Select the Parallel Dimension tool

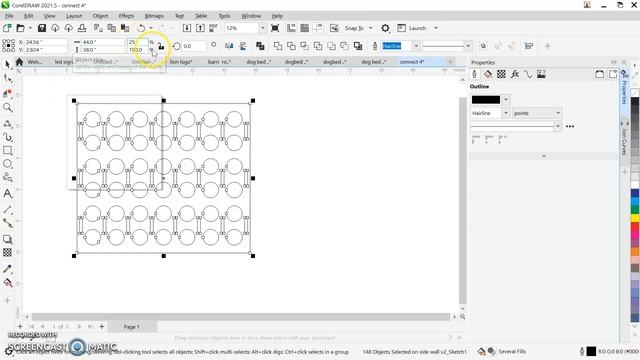pyautogui.click(x=7, y=209)
